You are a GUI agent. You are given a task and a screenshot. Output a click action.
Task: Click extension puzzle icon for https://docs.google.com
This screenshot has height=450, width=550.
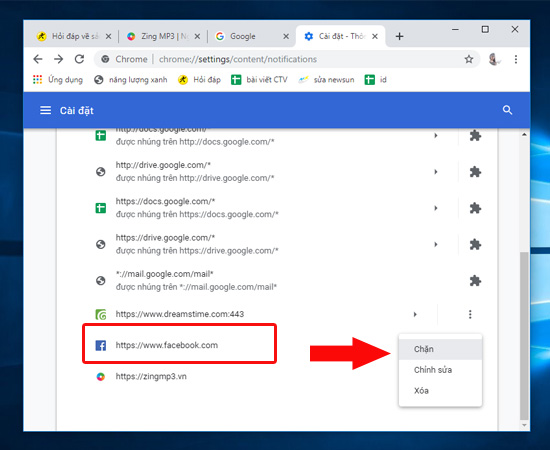pos(475,208)
